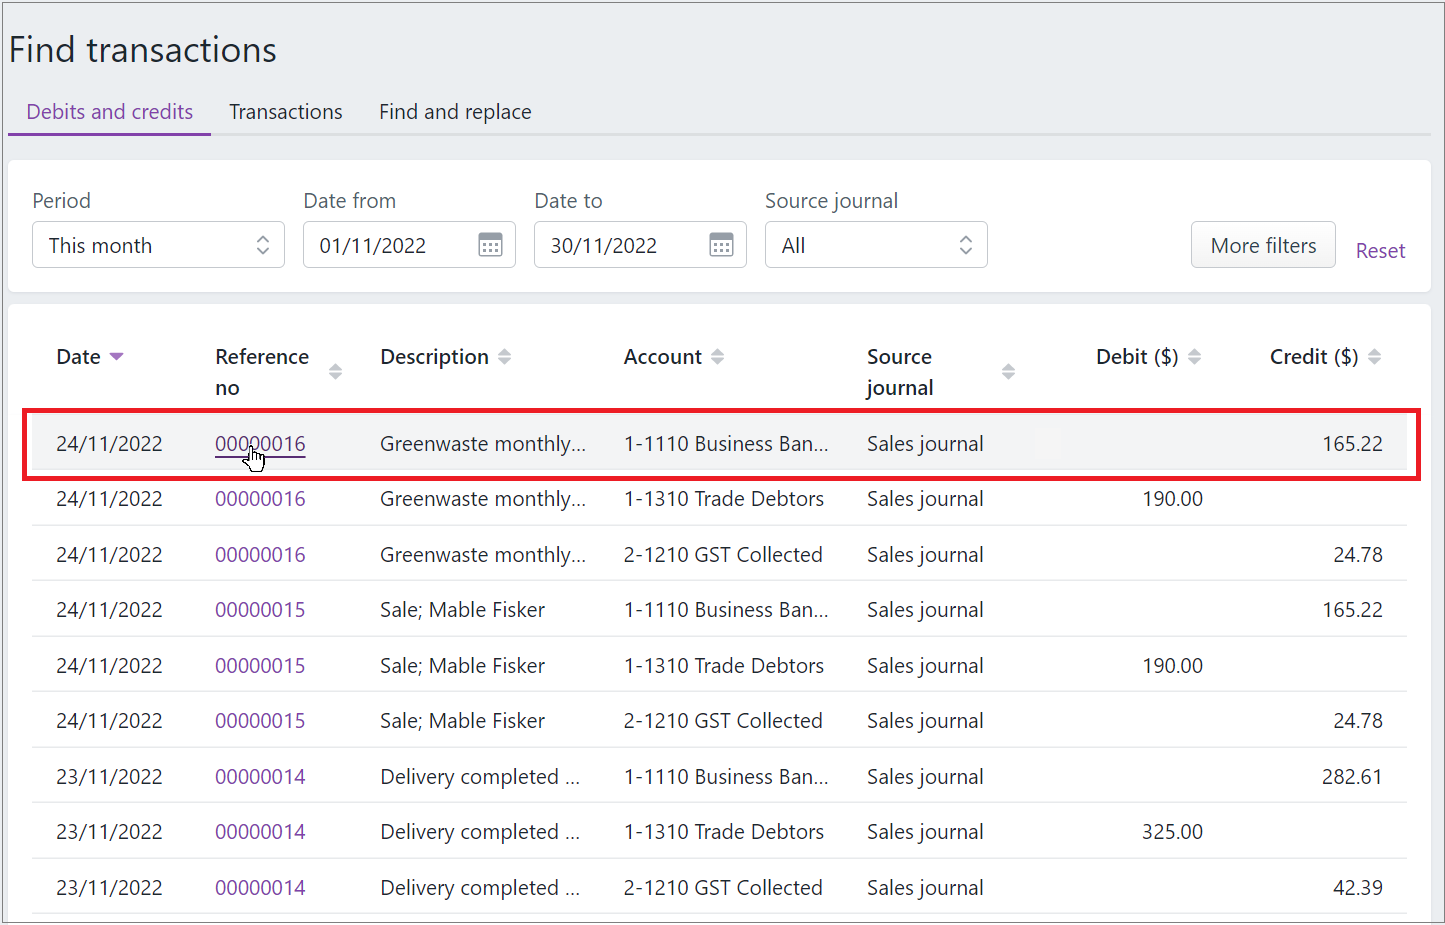The height and width of the screenshot is (925, 1445).
Task: Switch to the Transactions tab
Action: point(286,112)
